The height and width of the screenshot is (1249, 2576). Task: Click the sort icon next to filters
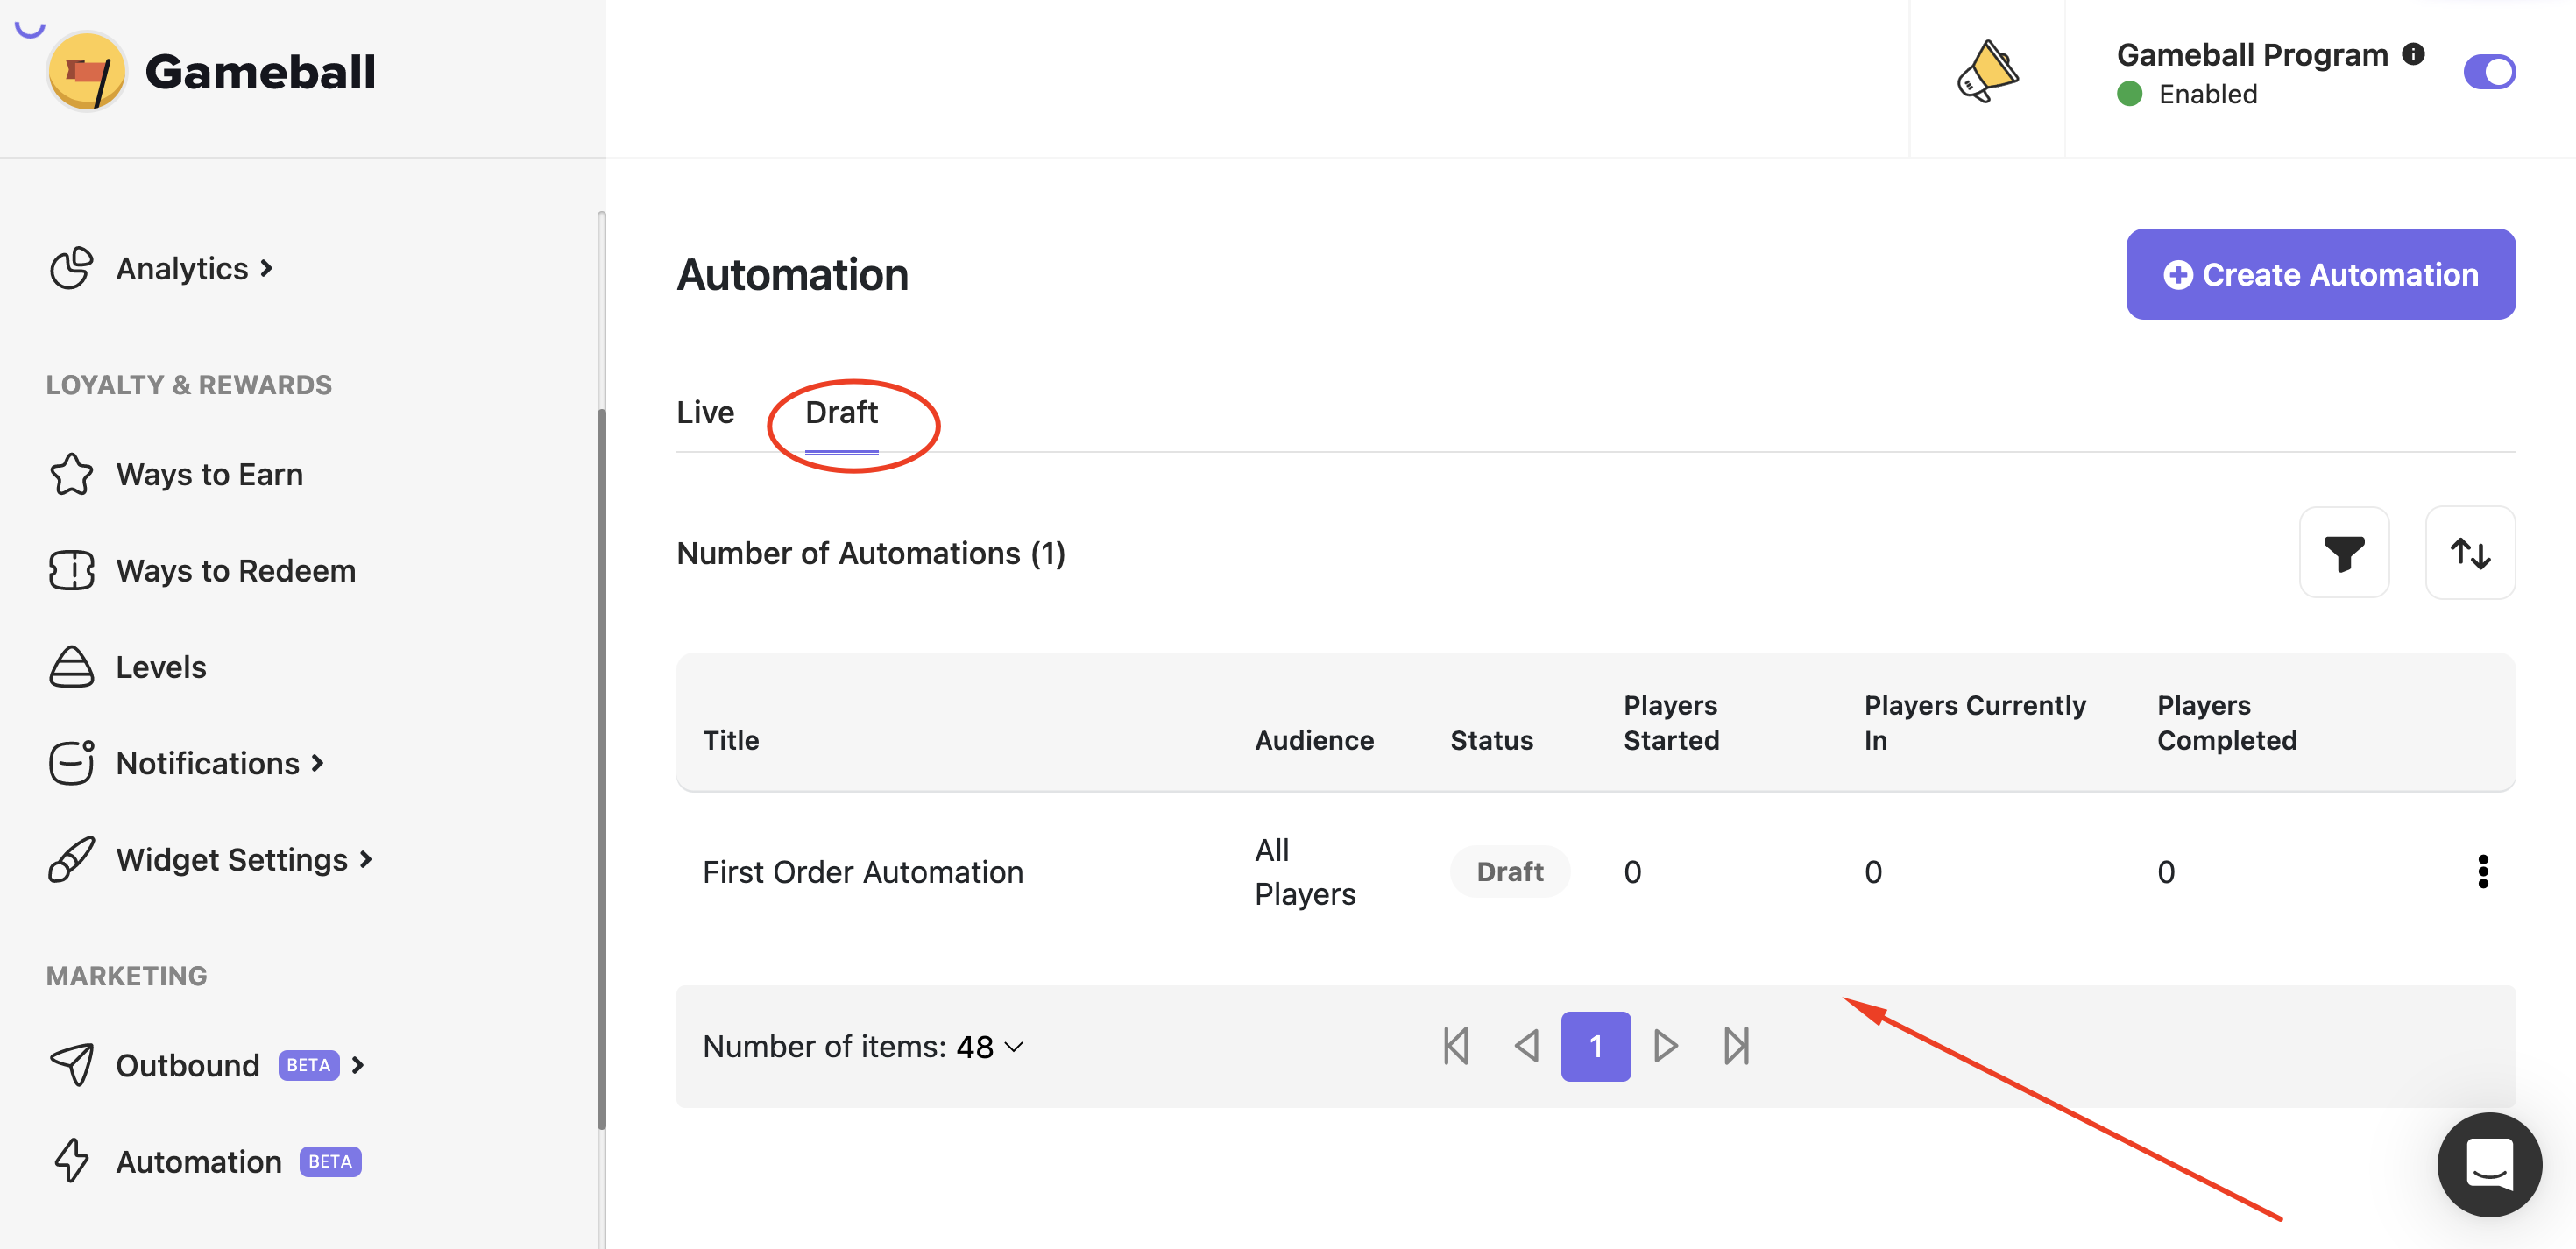click(2470, 552)
